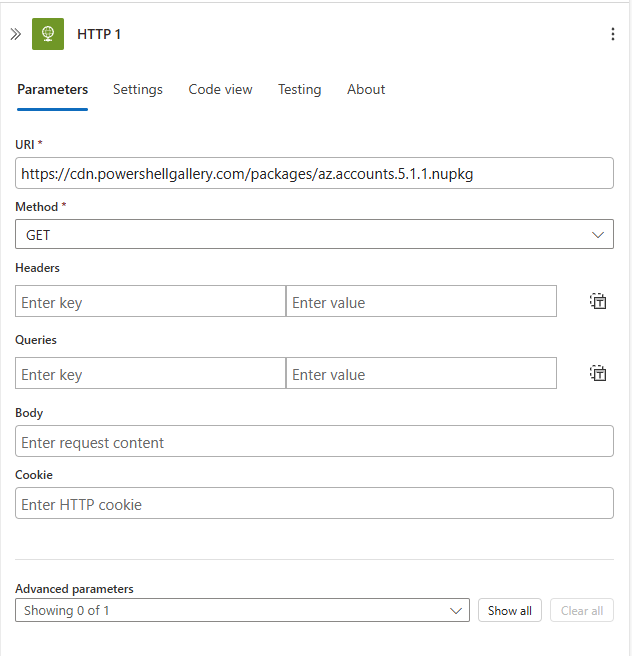Open the three-dot more options menu
The height and width of the screenshot is (656, 632).
click(613, 34)
